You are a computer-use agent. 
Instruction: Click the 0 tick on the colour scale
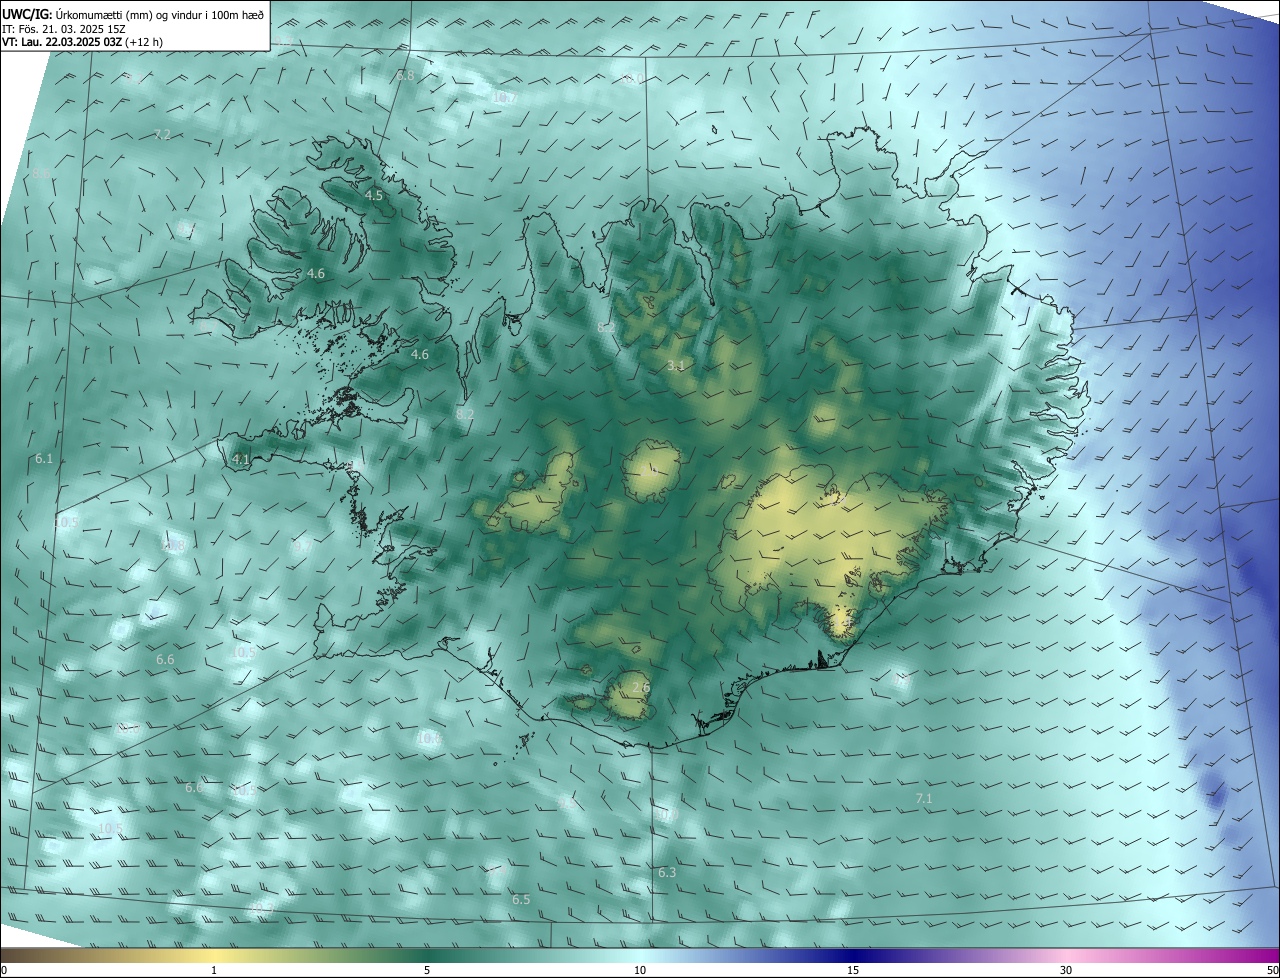[3, 970]
